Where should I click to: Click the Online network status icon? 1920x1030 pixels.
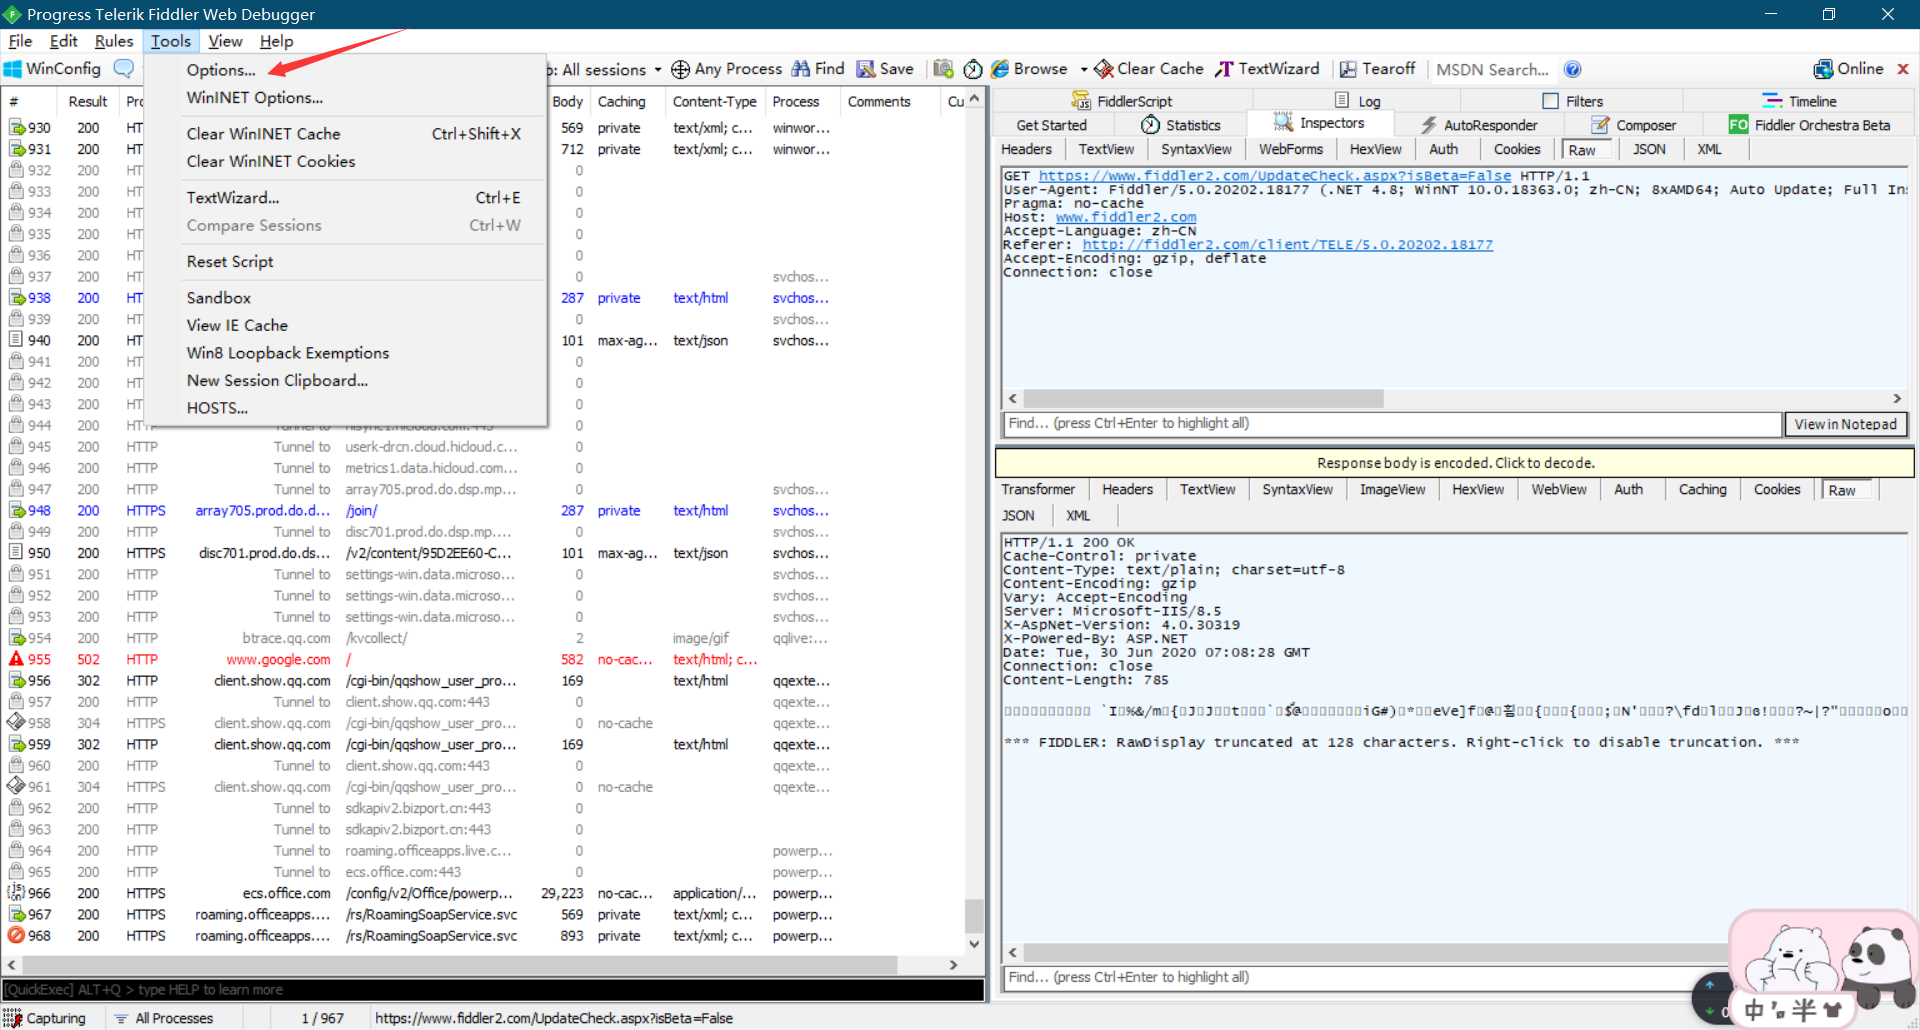(x=1823, y=69)
